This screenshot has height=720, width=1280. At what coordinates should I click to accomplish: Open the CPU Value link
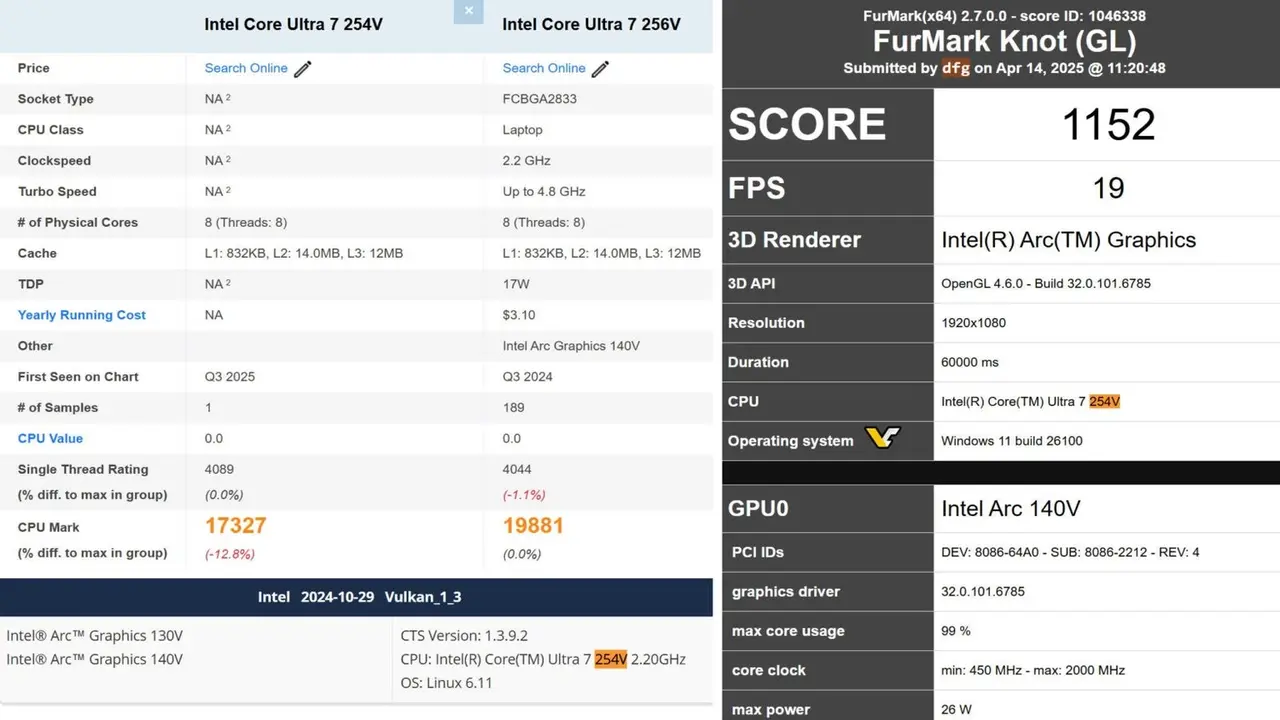tap(50, 439)
